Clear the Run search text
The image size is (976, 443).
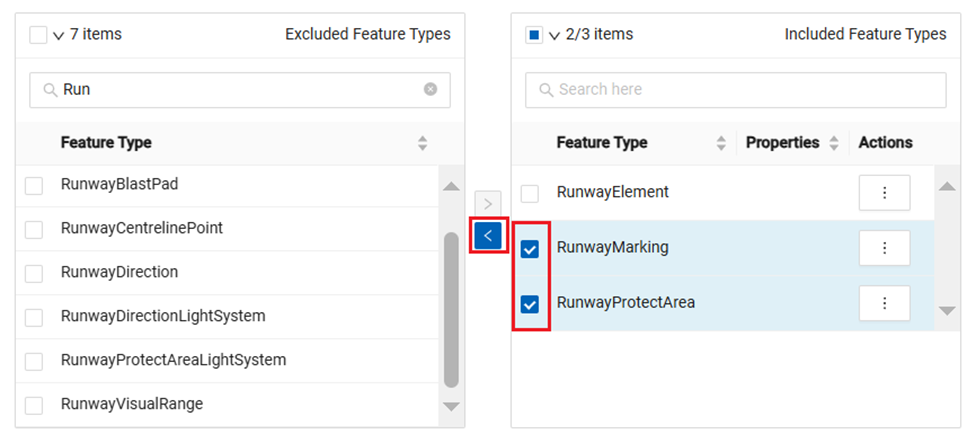coord(430,90)
